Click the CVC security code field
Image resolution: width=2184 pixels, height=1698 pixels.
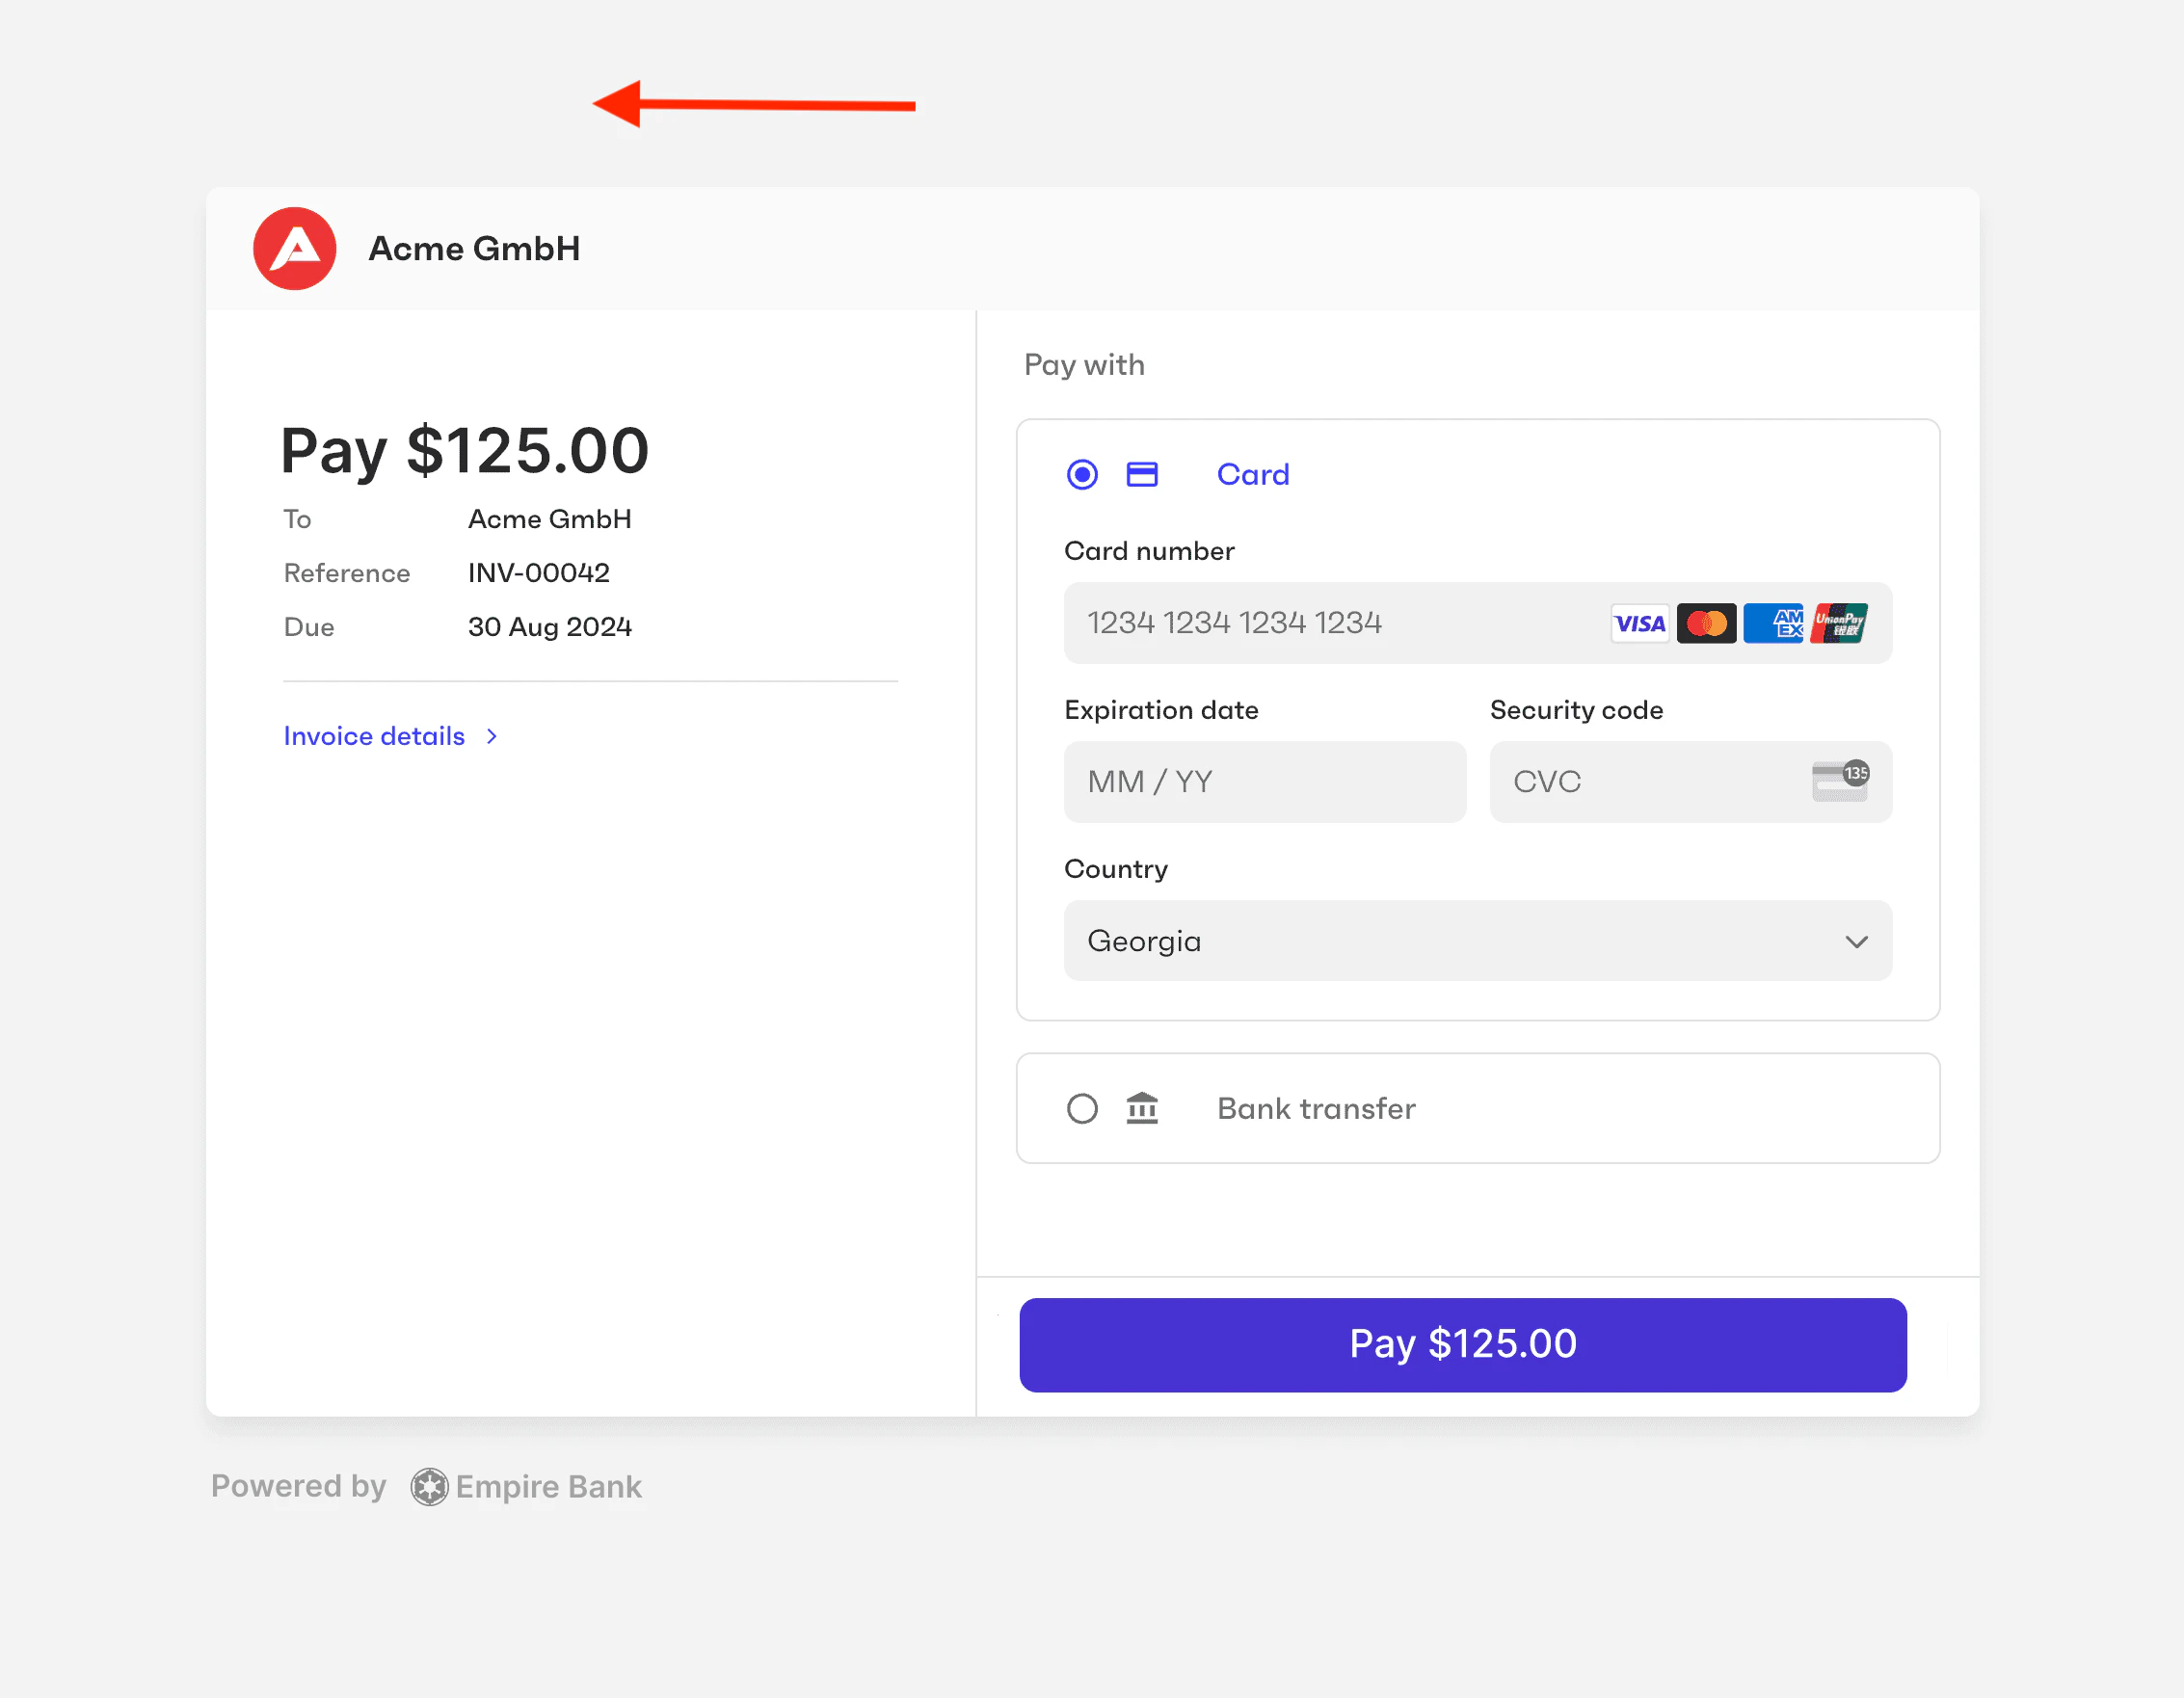coord(1620,781)
